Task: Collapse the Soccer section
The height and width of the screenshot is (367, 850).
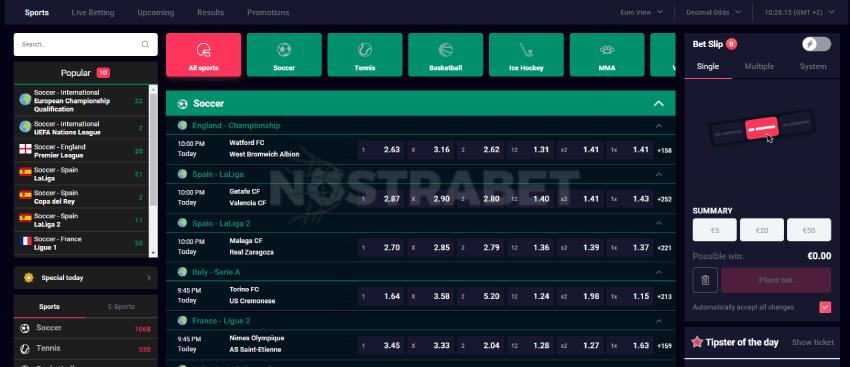Action: click(659, 104)
